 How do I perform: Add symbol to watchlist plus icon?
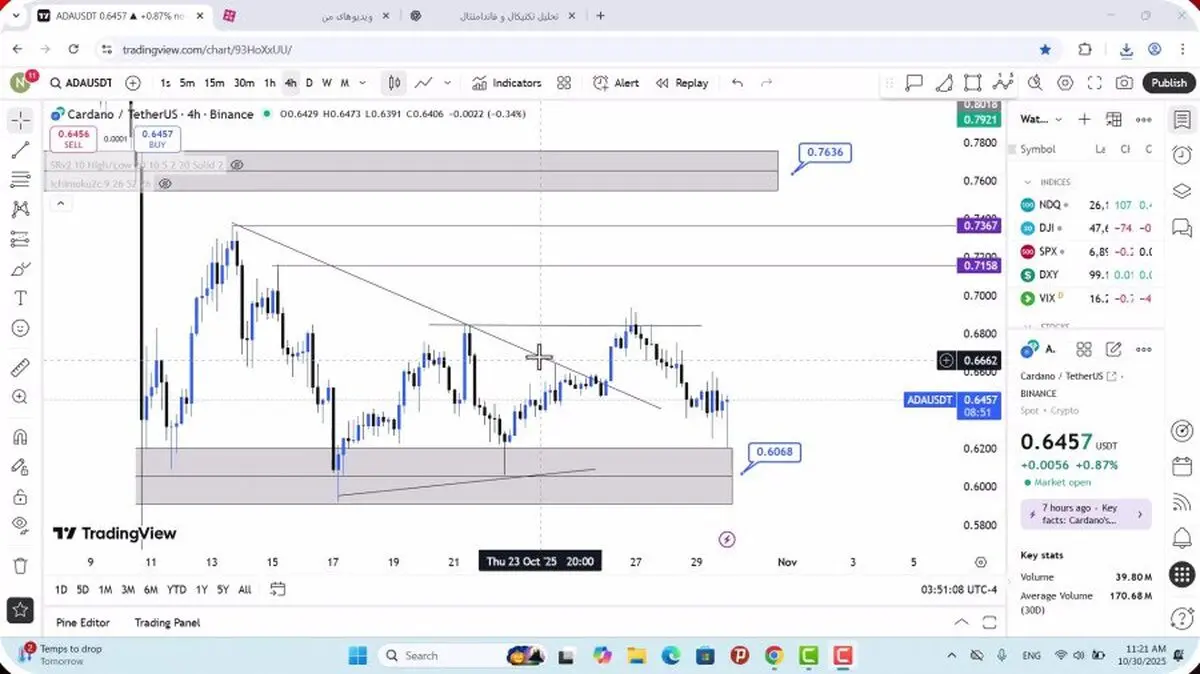[x=1084, y=119]
